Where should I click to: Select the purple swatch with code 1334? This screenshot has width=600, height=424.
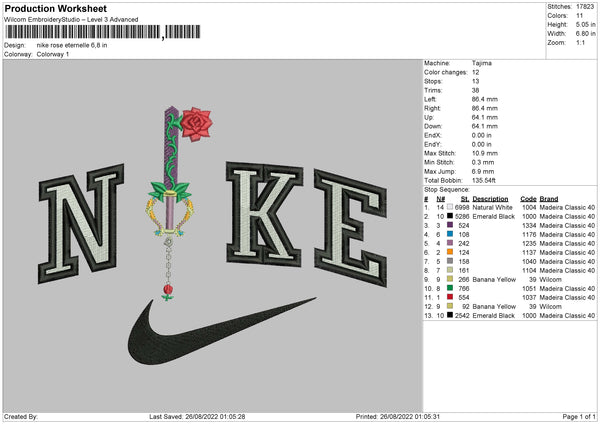[x=450, y=225]
